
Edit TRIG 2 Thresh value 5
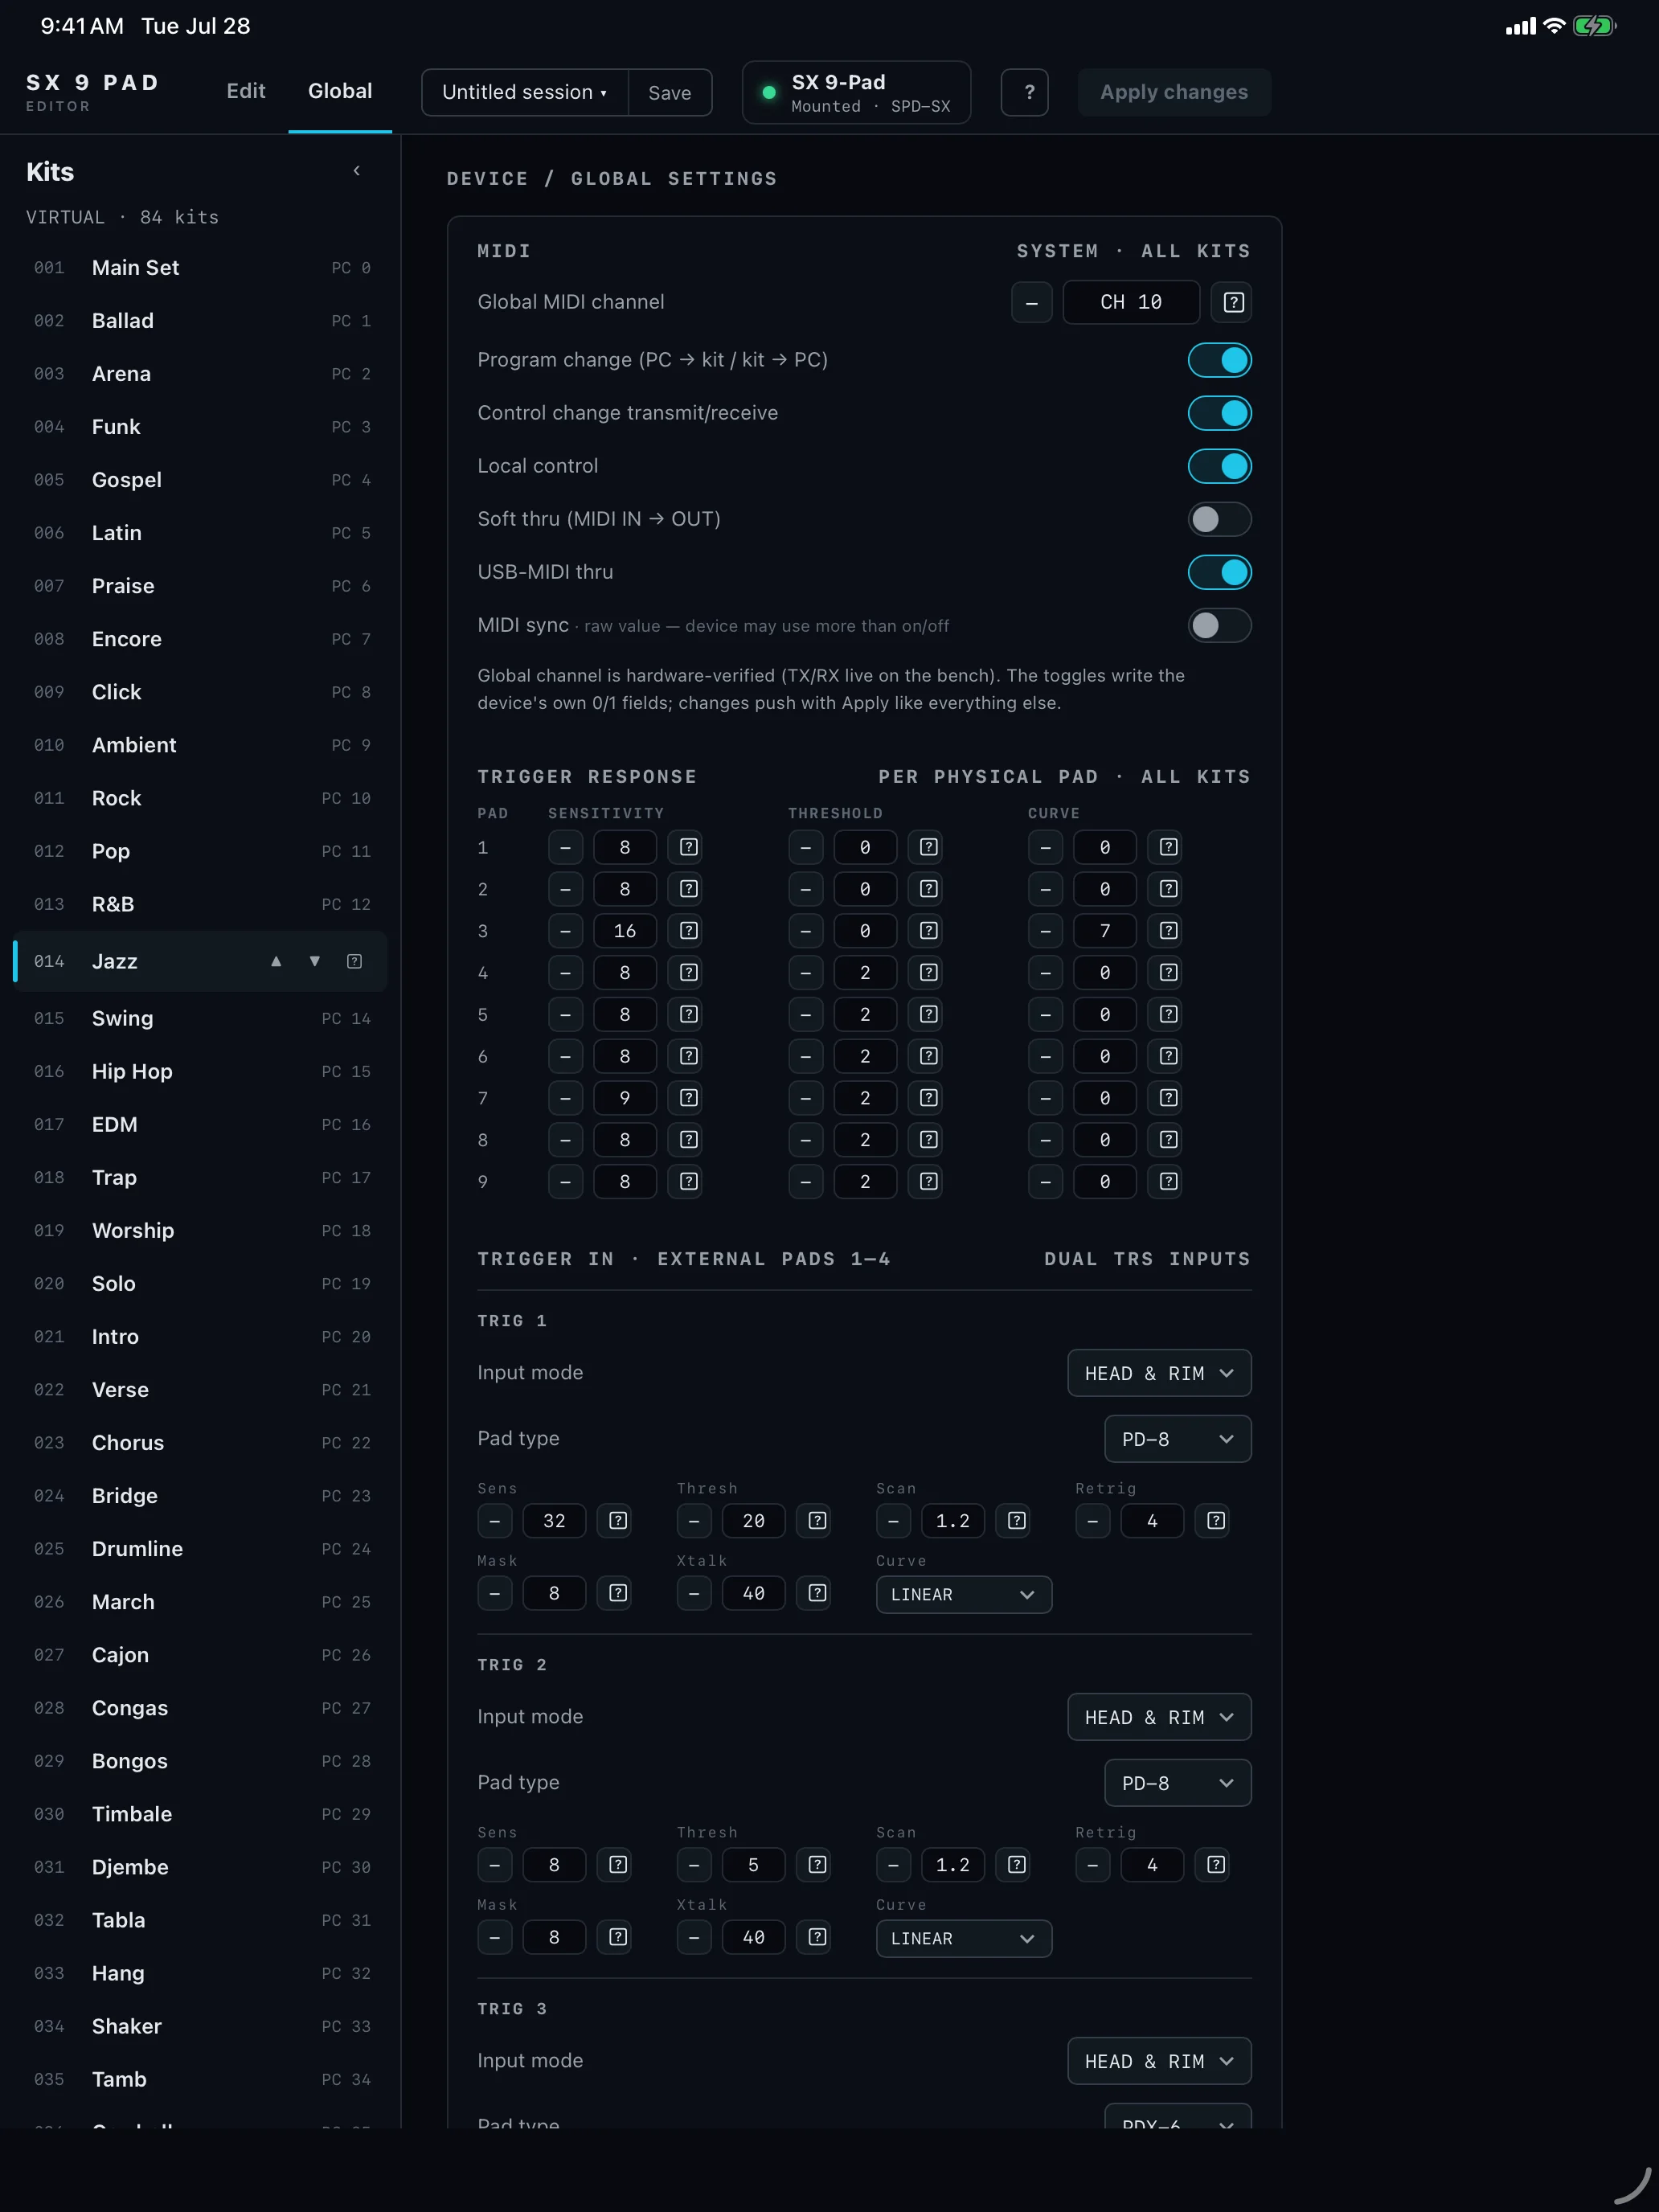[753, 1865]
